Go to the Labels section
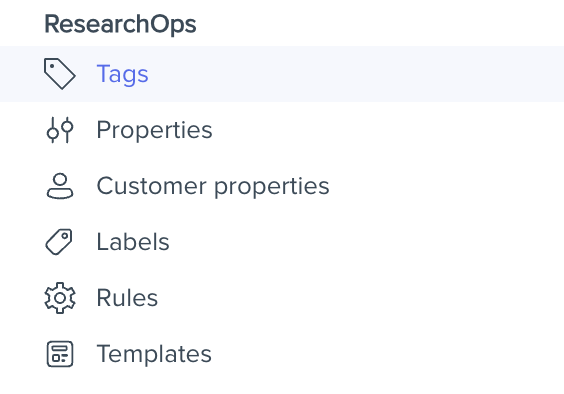This screenshot has height=394, width=564. [133, 242]
